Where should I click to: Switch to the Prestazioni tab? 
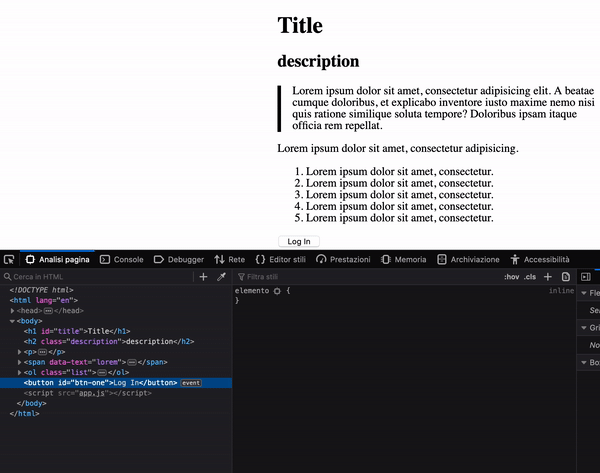click(x=343, y=259)
